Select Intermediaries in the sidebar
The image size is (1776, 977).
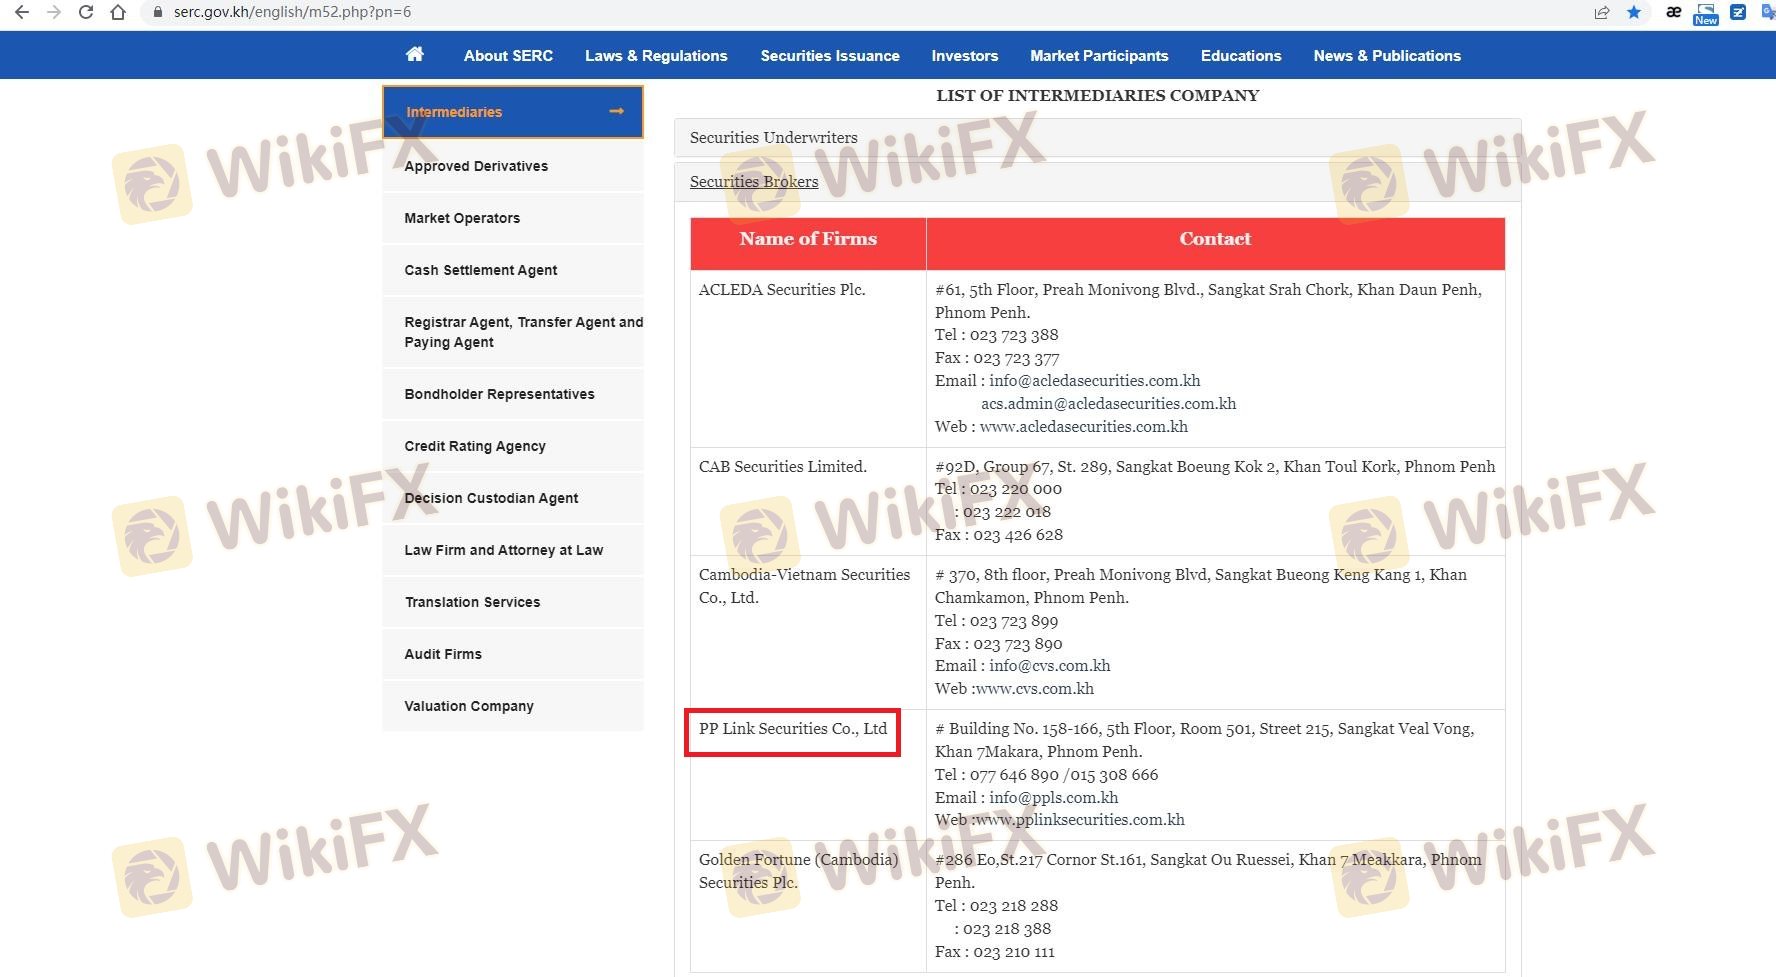512,112
